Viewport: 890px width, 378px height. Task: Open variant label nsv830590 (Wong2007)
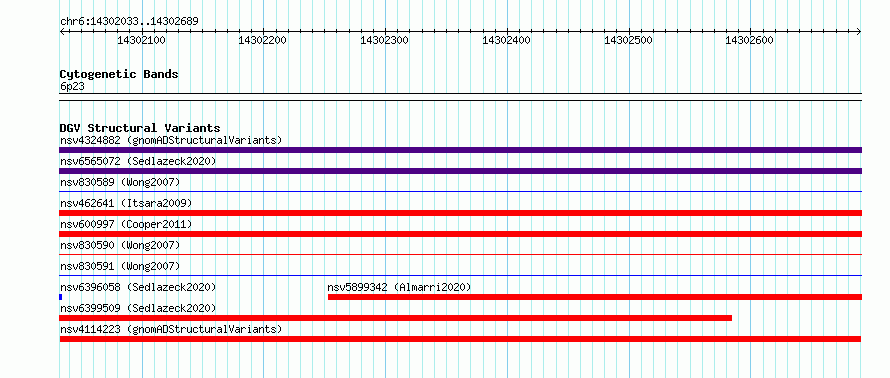click(120, 245)
